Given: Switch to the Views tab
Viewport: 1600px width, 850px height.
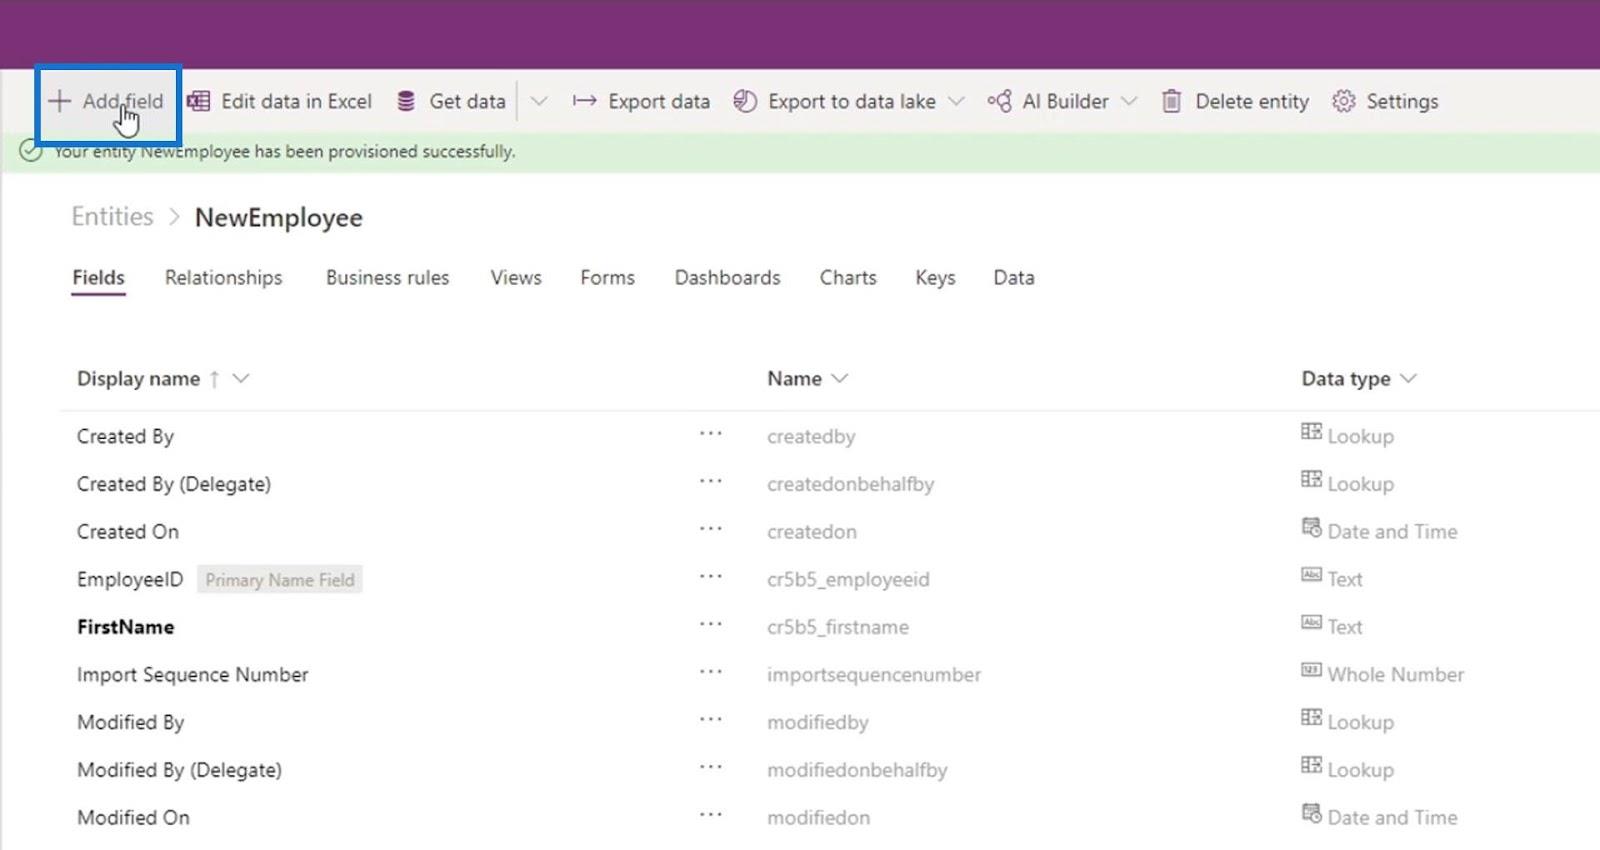Looking at the screenshot, I should (516, 277).
